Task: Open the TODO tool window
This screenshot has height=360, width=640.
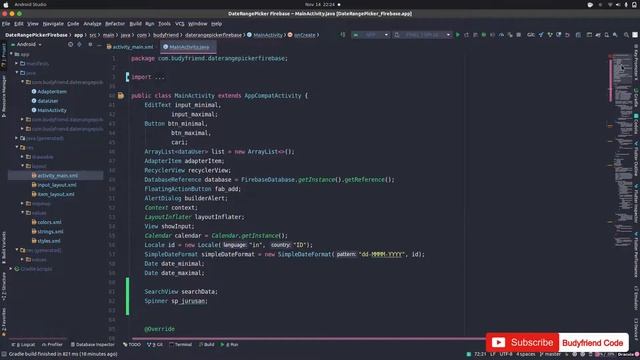Action: click(x=132, y=345)
